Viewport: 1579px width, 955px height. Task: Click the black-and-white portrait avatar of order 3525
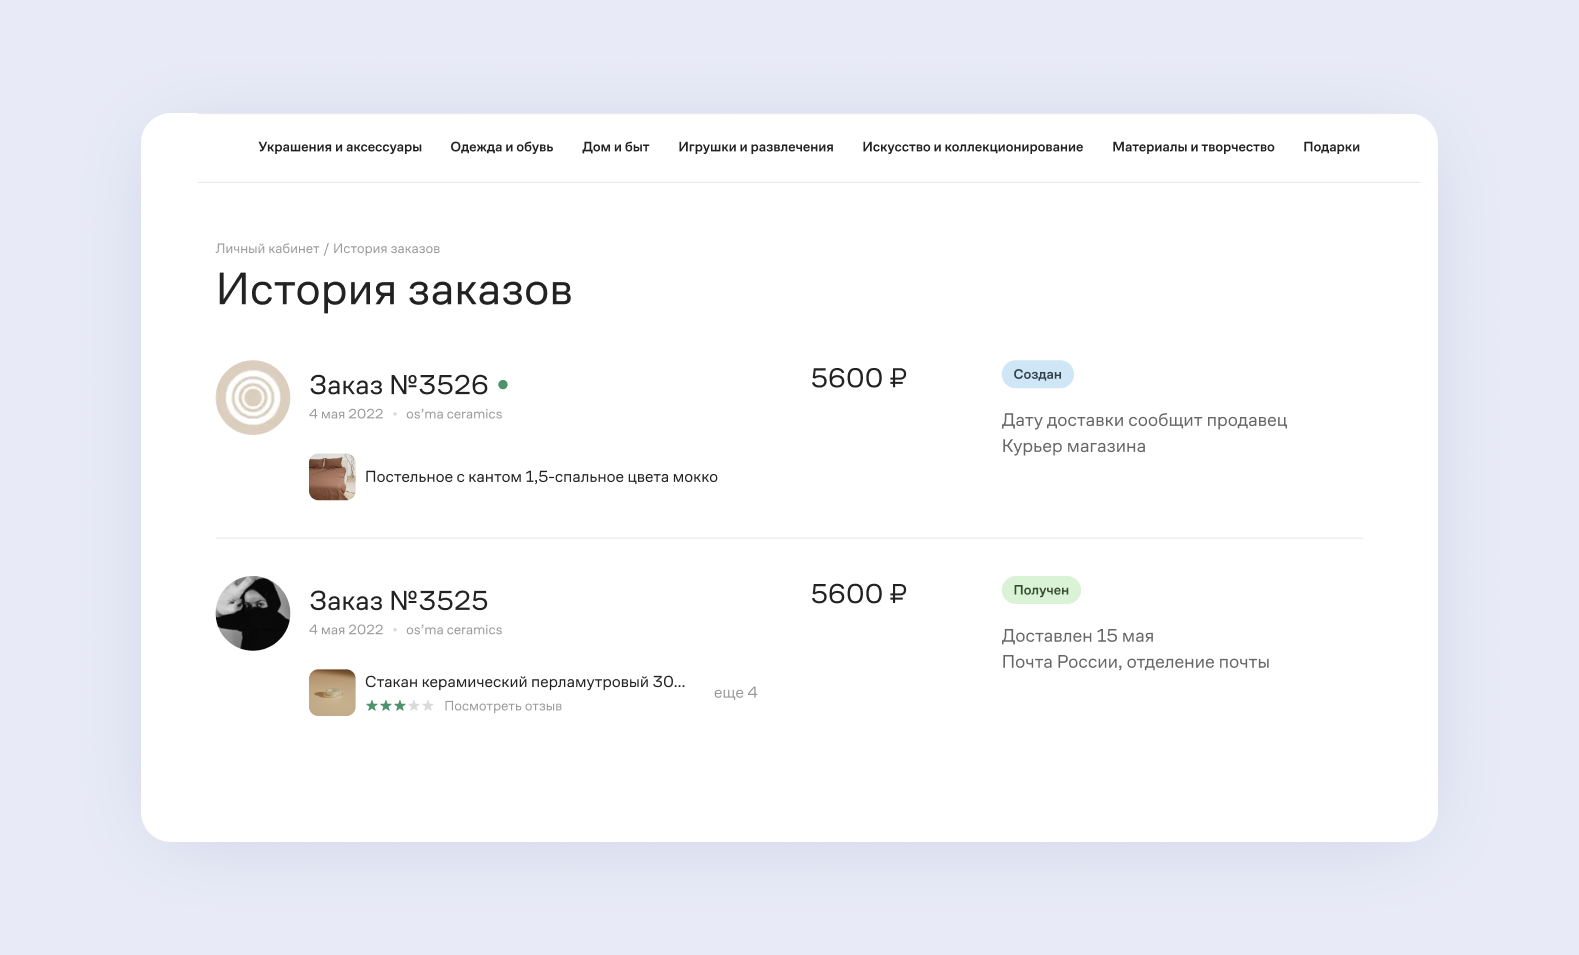click(x=253, y=613)
